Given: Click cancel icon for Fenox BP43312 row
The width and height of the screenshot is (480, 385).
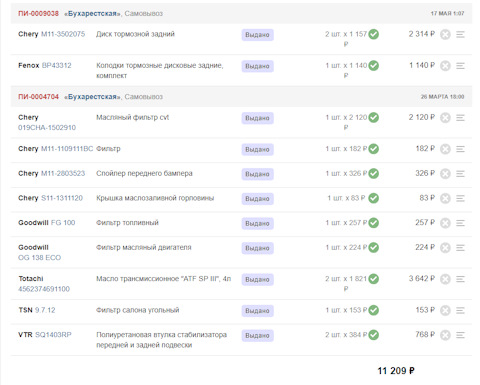Looking at the screenshot, I should click(445, 66).
